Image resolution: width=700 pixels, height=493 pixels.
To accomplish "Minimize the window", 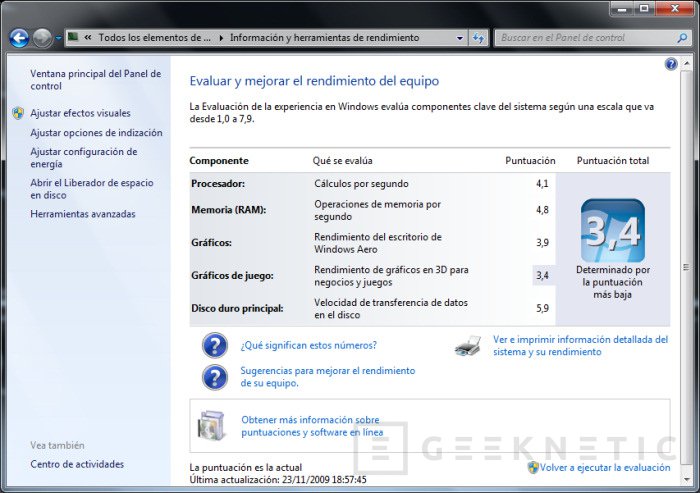I will (x=623, y=8).
